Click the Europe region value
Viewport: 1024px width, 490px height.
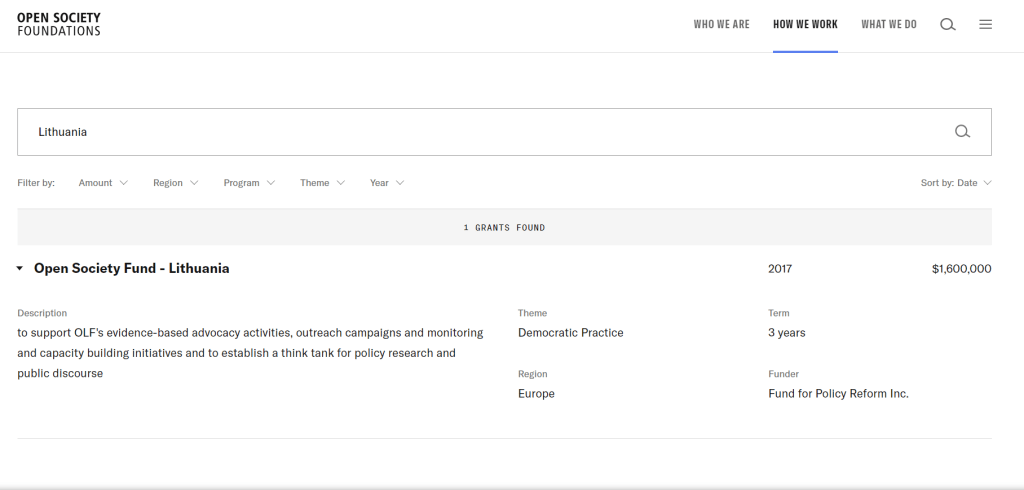click(x=536, y=394)
